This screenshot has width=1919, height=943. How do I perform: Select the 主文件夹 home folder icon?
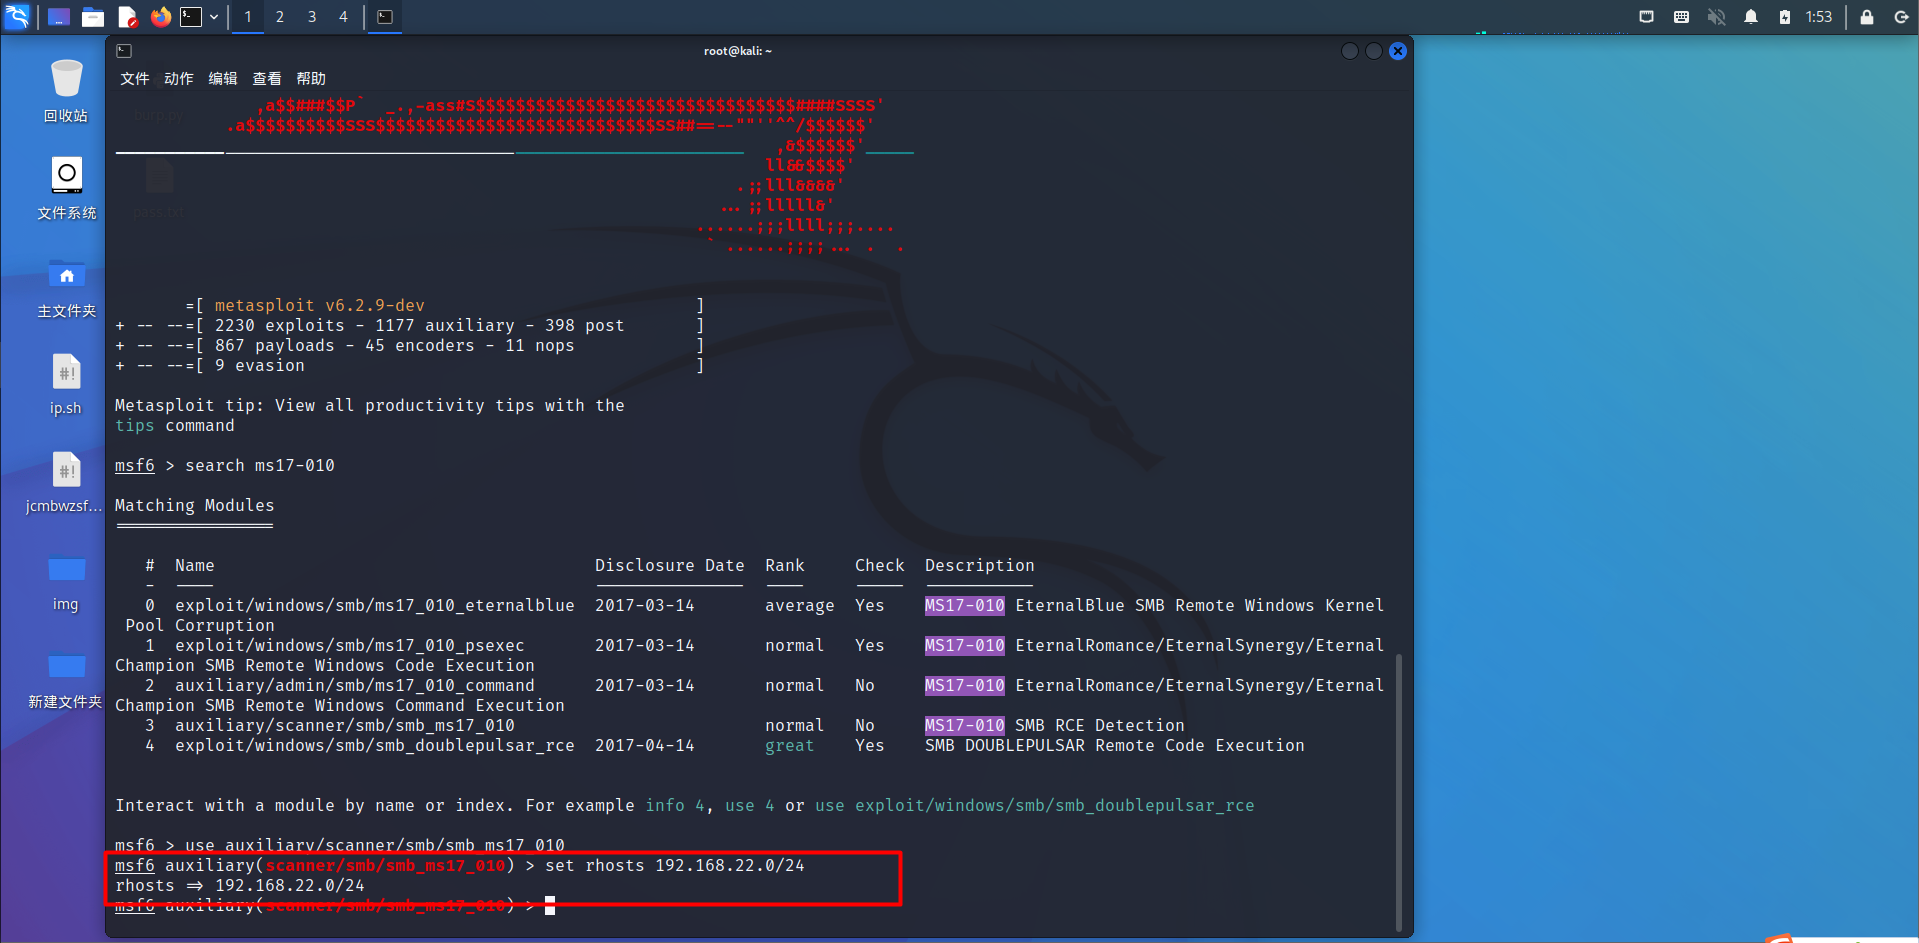point(66,286)
